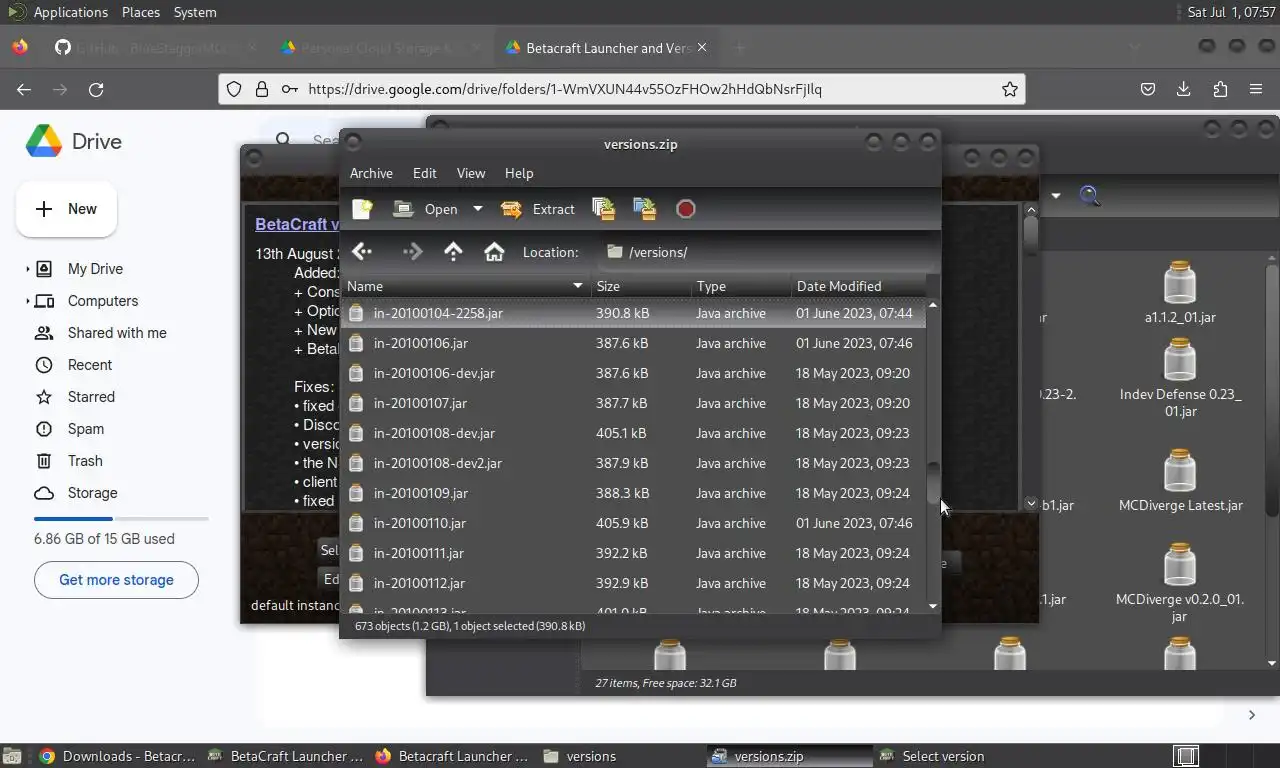Click the Get more storage button

pyautogui.click(x=116, y=580)
